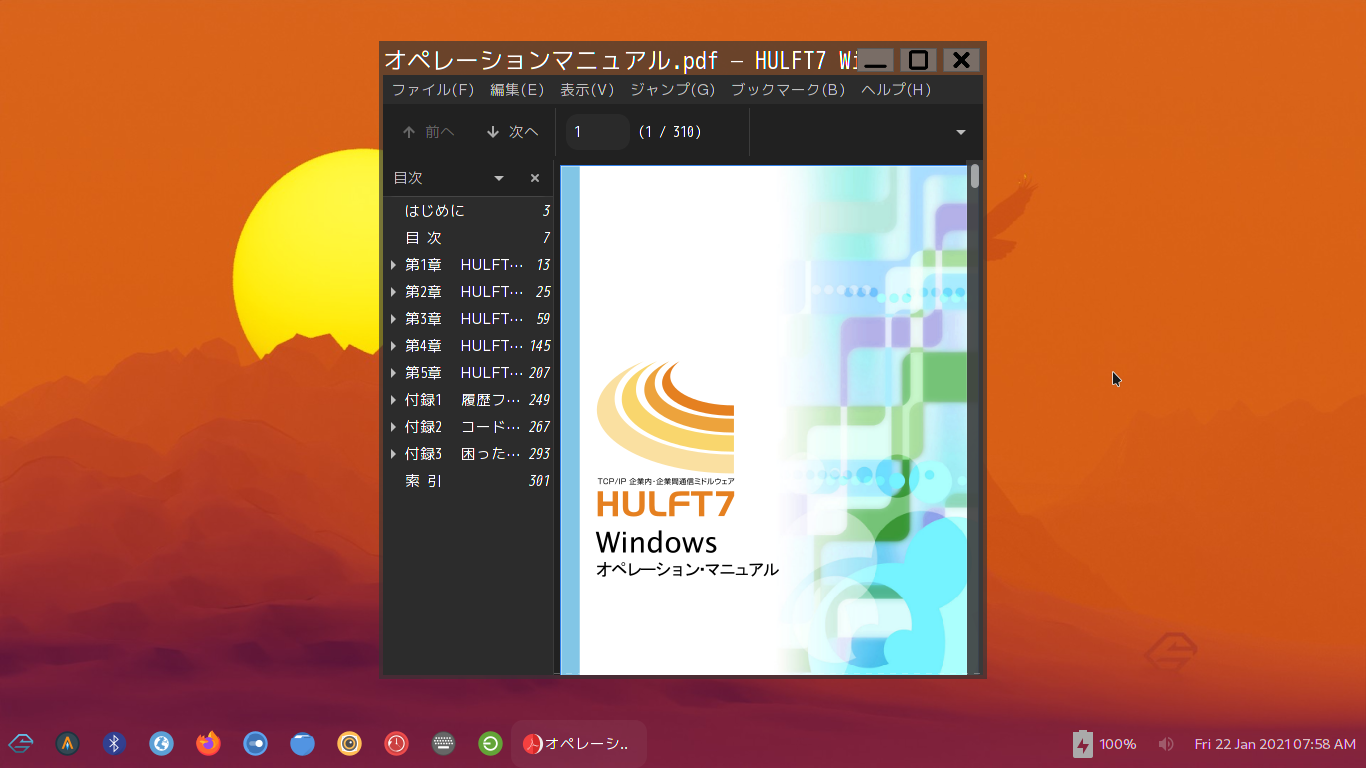The height and width of the screenshot is (768, 1366).
Task: Click the battery 100% indicator
Action: click(x=1104, y=744)
